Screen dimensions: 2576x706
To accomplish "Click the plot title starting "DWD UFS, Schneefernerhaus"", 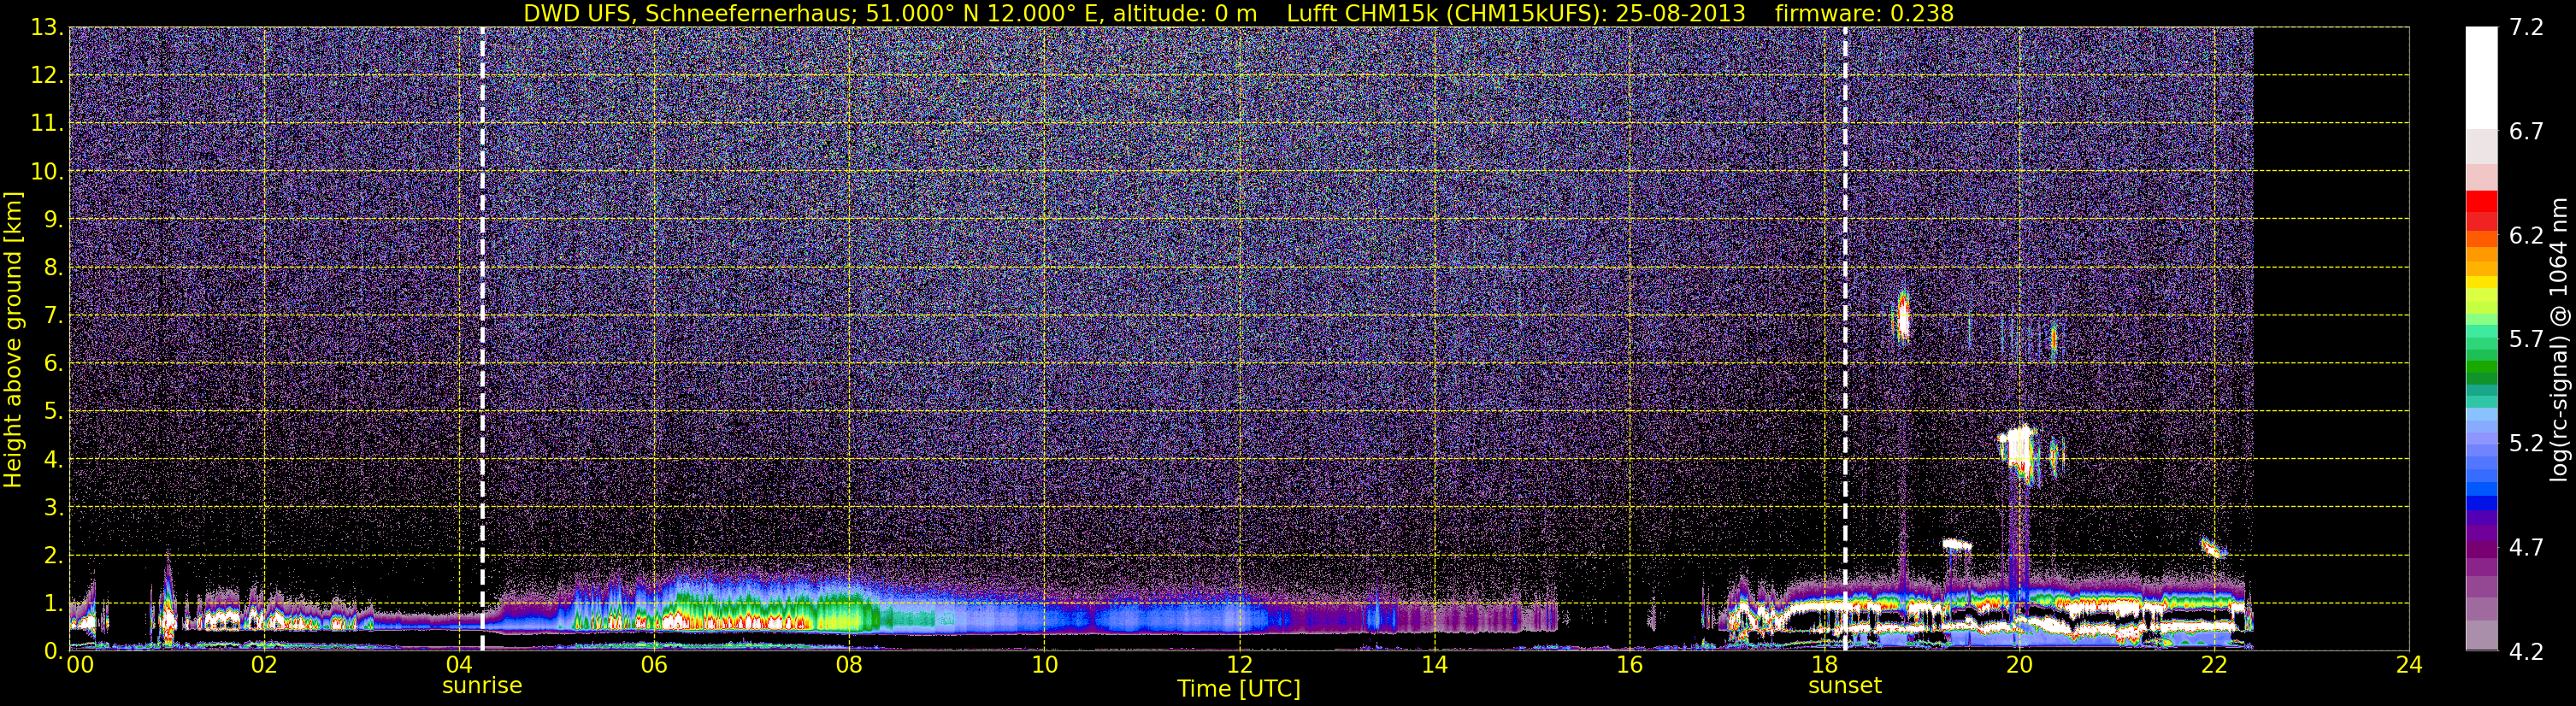I will pos(1238,13).
